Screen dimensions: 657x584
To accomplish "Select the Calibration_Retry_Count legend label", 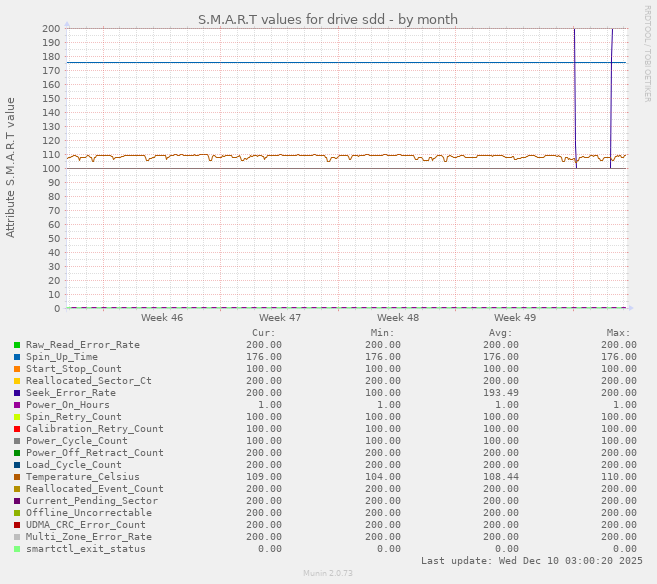I will (95, 429).
